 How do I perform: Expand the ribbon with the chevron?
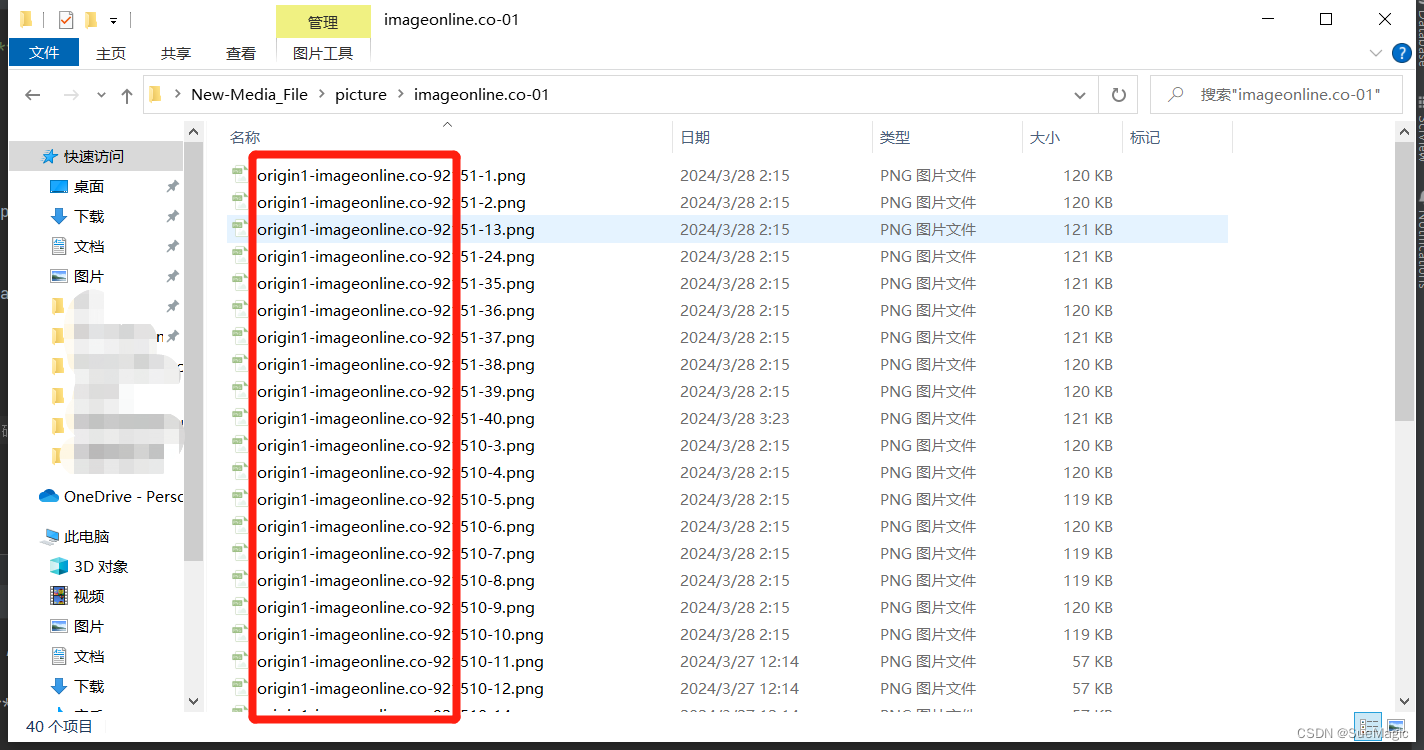point(1376,53)
